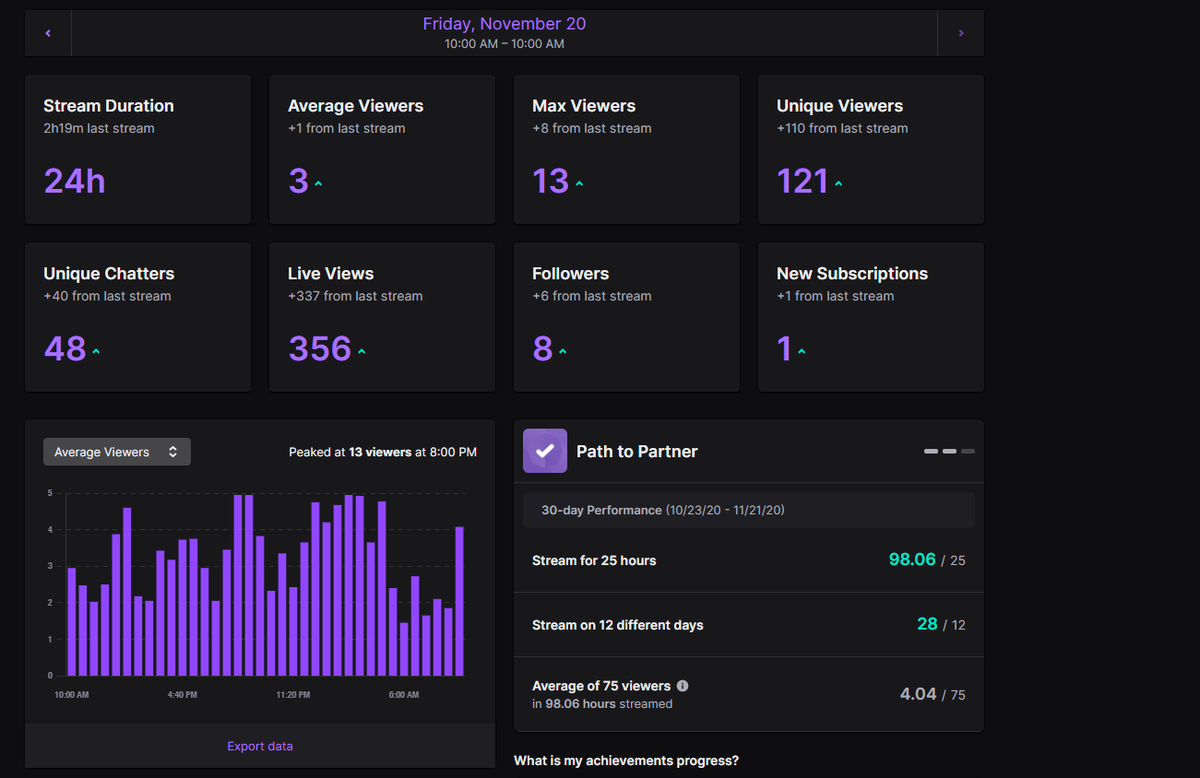Open the Max Viewers stat card
The image size is (1200, 778).
click(627, 149)
